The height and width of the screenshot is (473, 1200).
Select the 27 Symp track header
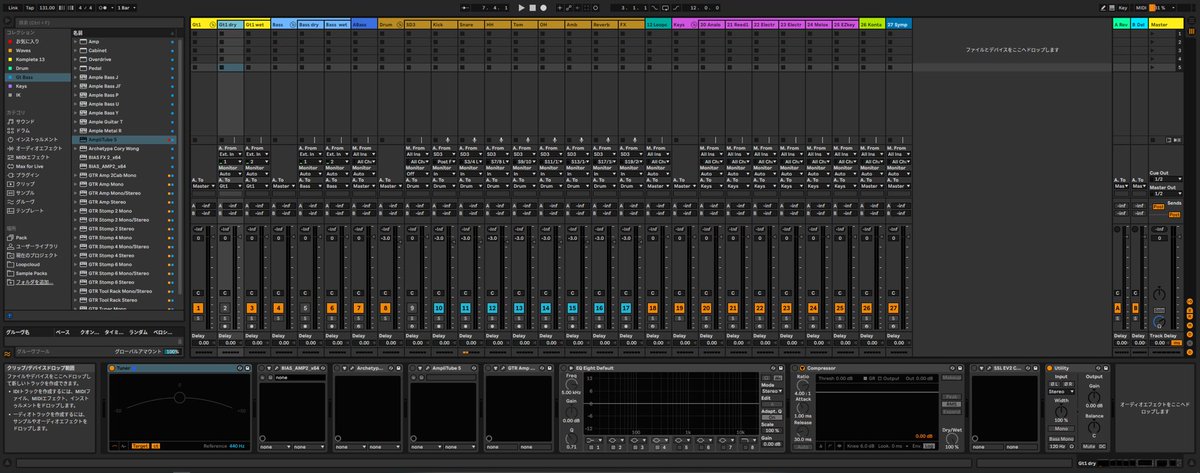898,23
